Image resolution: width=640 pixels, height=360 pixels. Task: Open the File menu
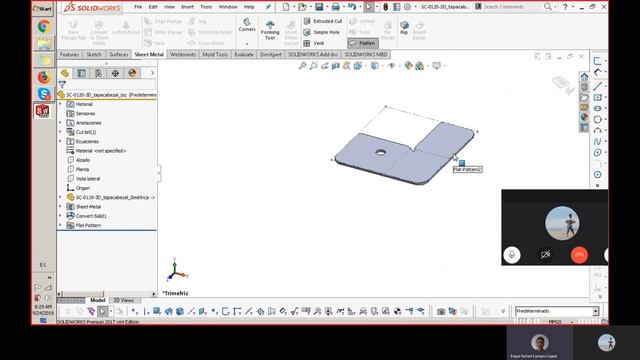138,7
